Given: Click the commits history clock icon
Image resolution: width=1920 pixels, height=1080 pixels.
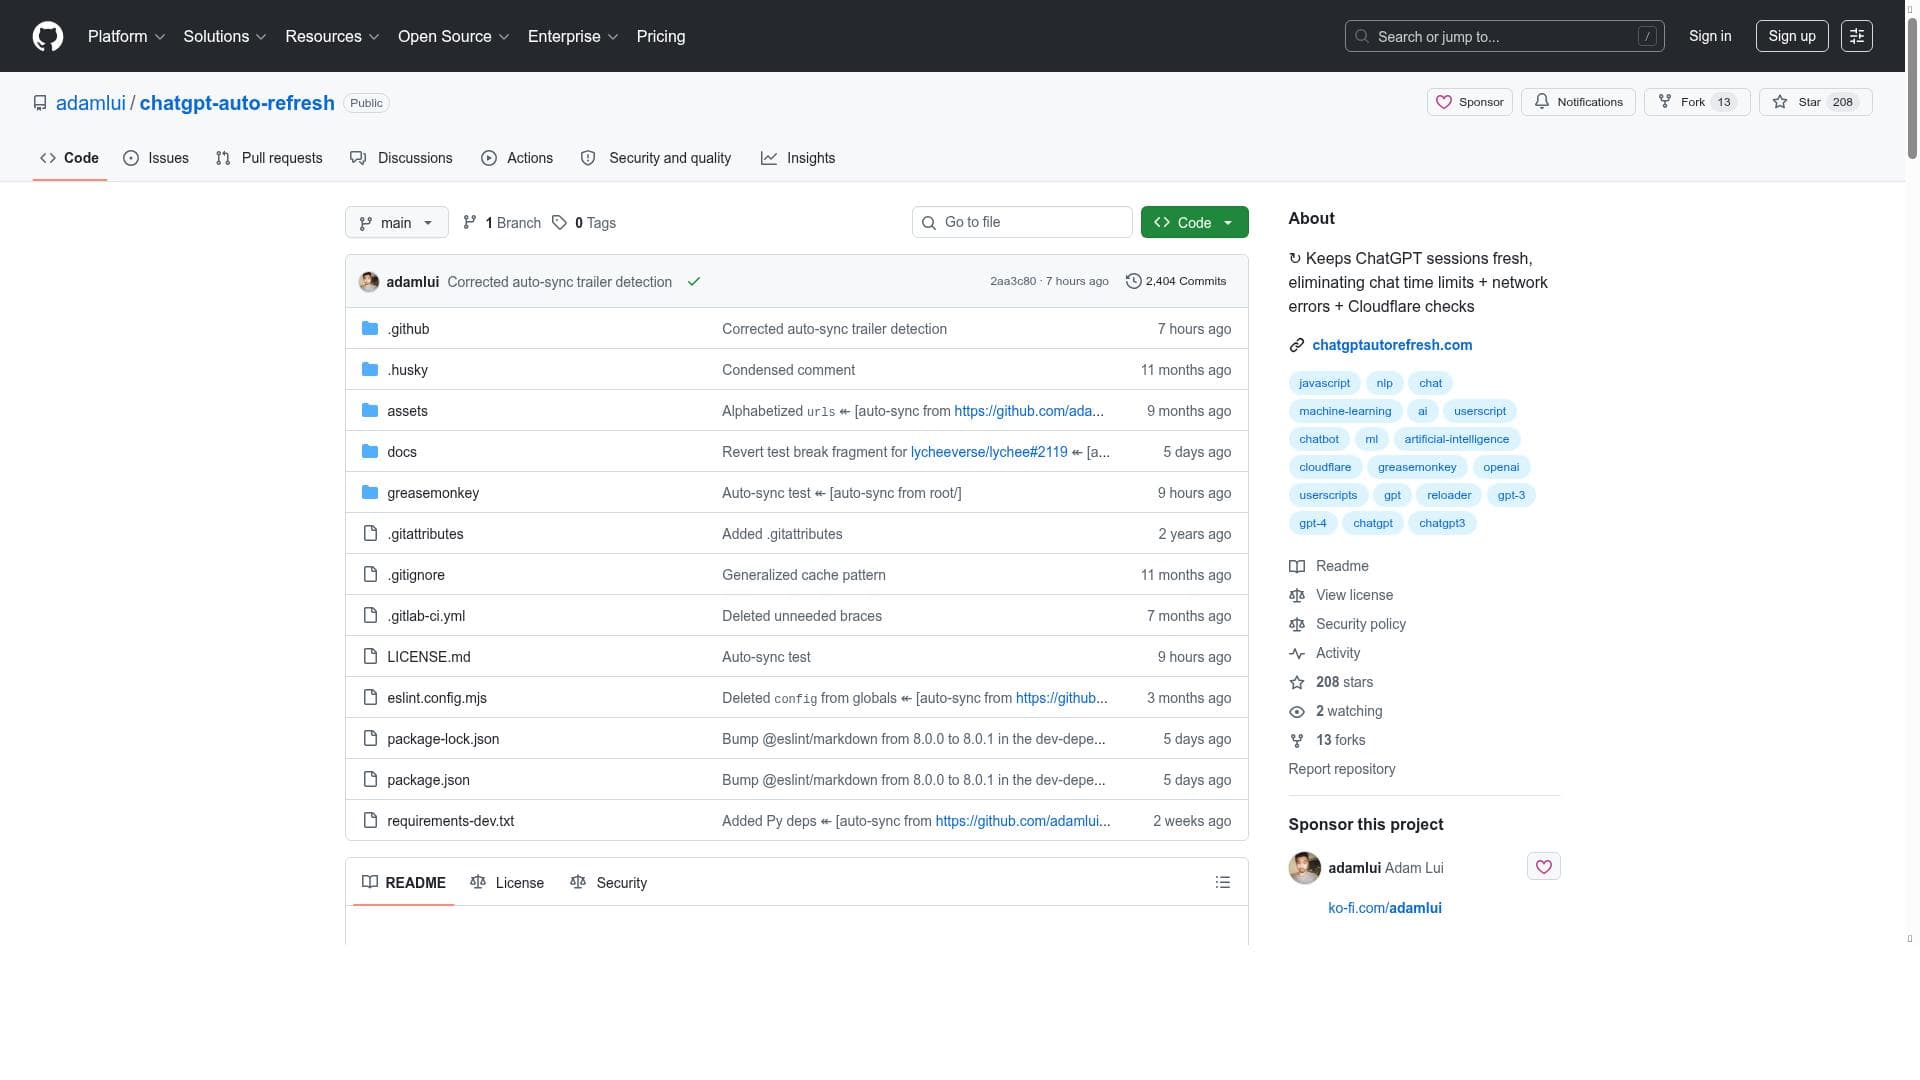Looking at the screenshot, I should pos(1133,282).
